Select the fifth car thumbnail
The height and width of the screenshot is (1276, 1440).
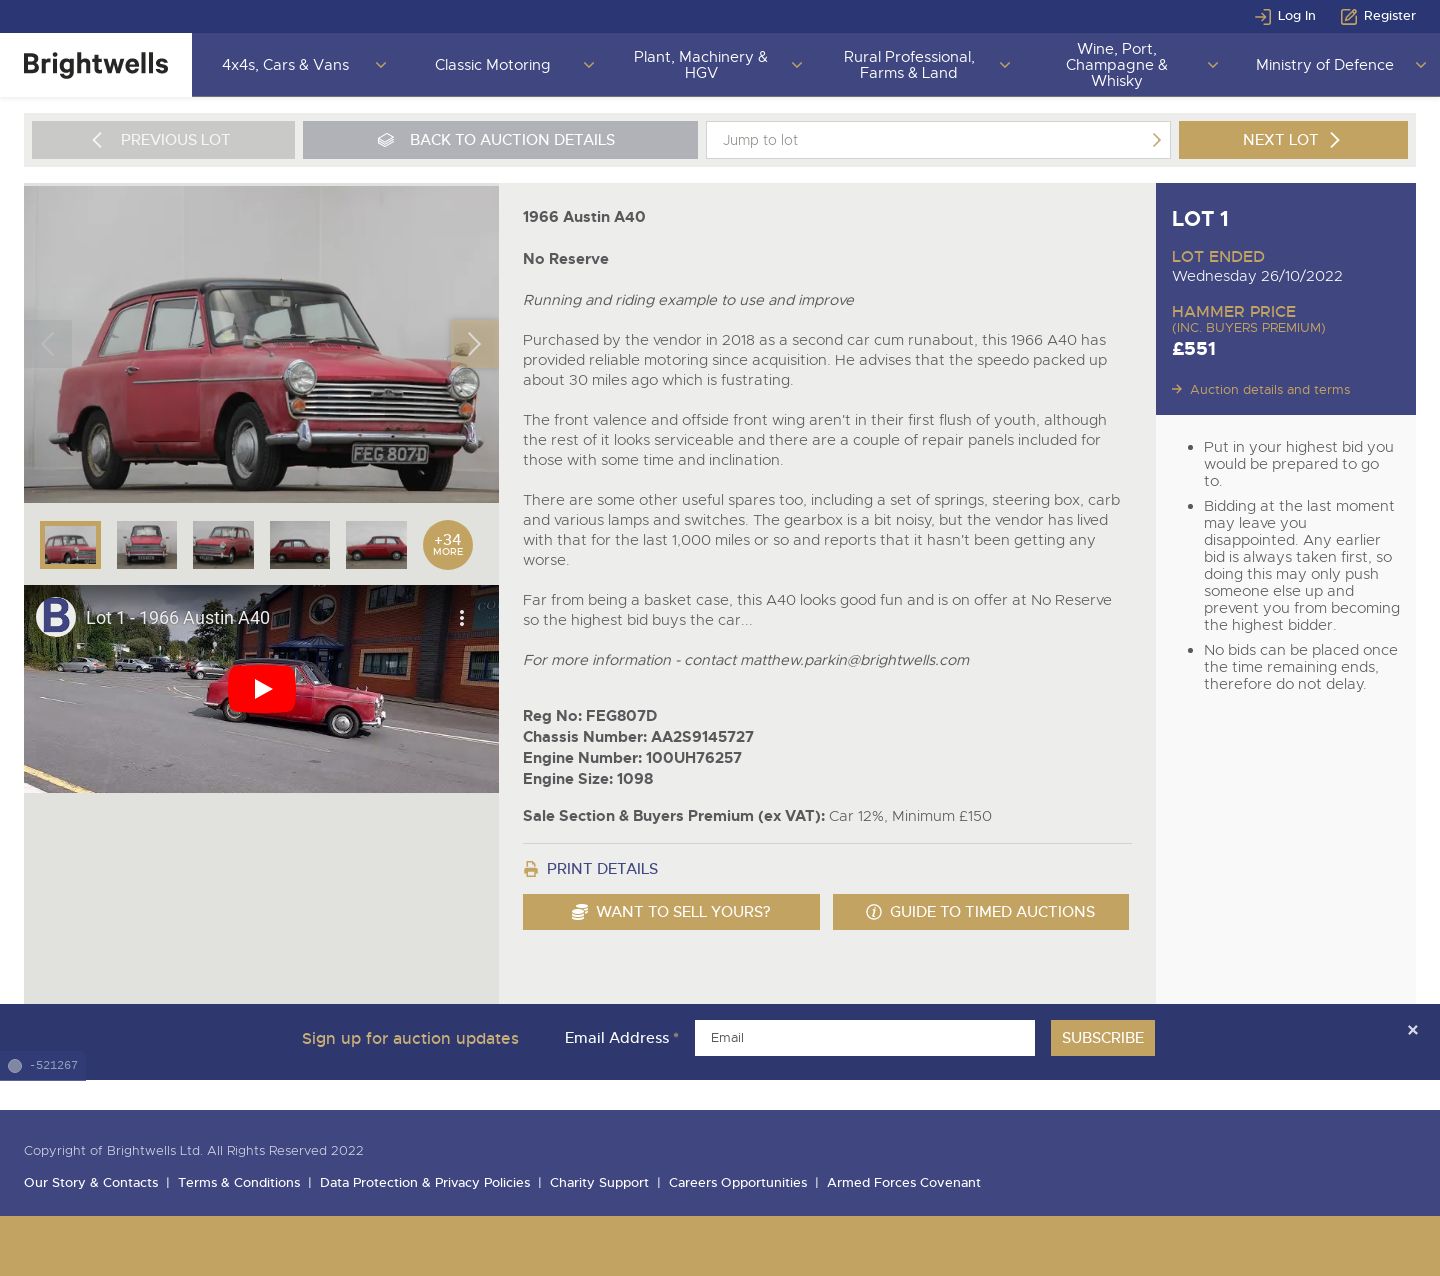coord(376,545)
